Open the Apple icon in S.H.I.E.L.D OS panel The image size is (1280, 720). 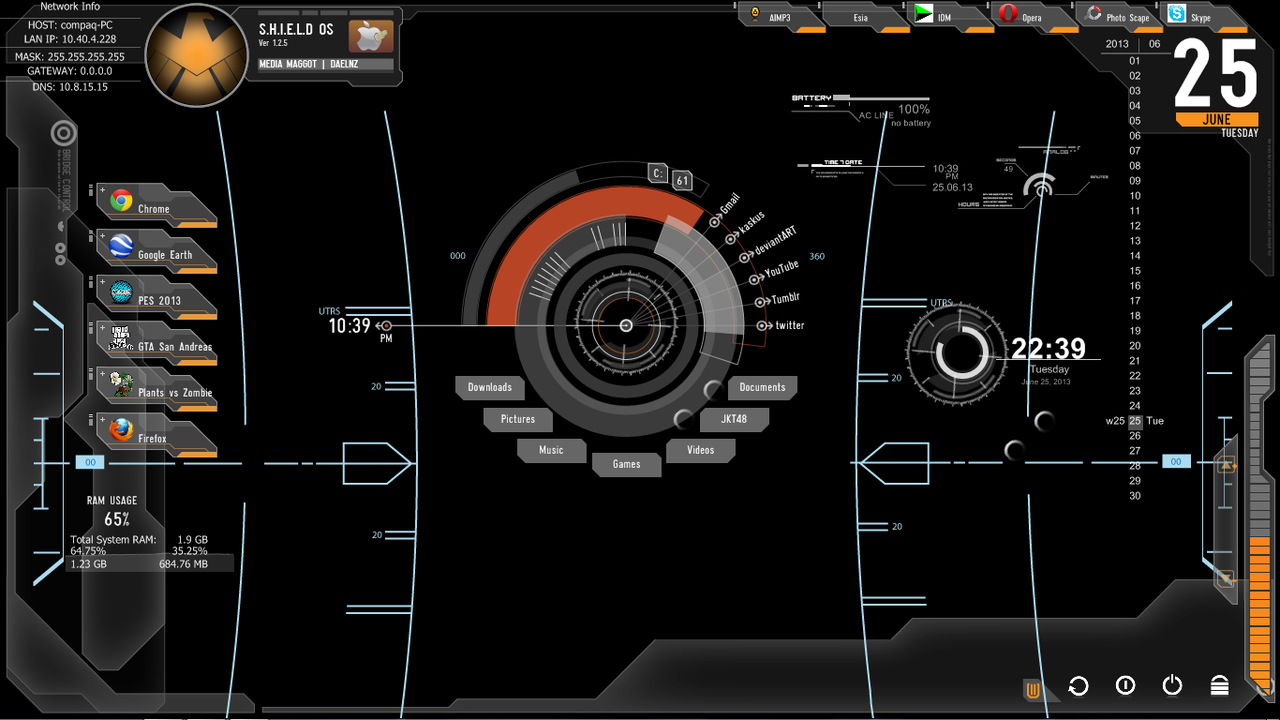370,37
